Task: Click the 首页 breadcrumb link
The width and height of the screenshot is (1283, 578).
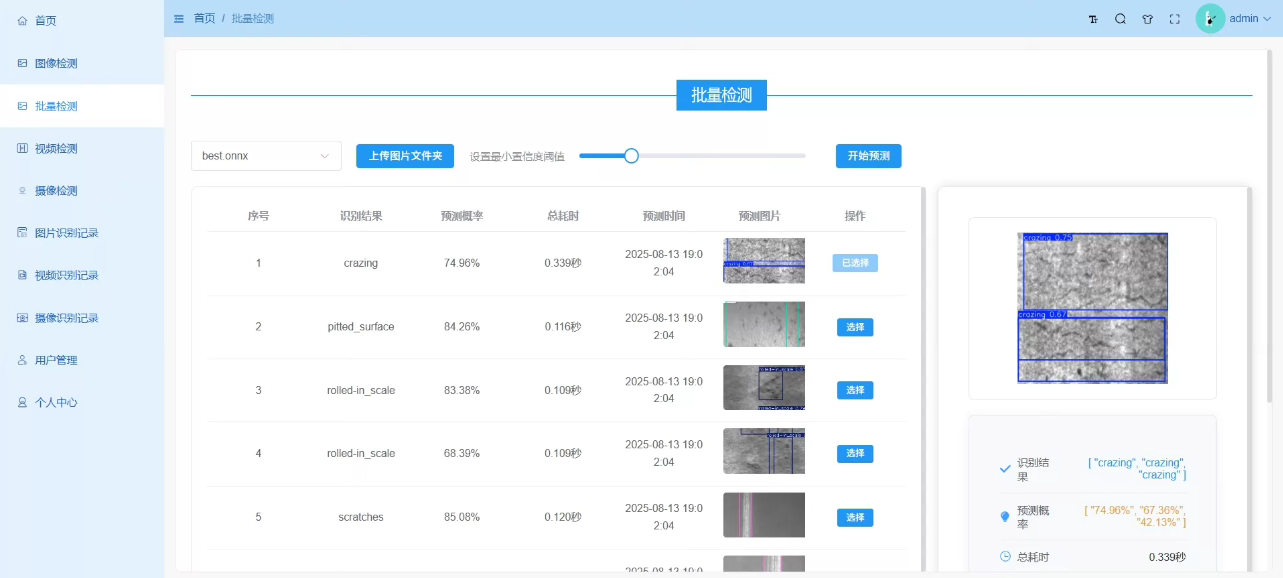Action: click(x=204, y=19)
